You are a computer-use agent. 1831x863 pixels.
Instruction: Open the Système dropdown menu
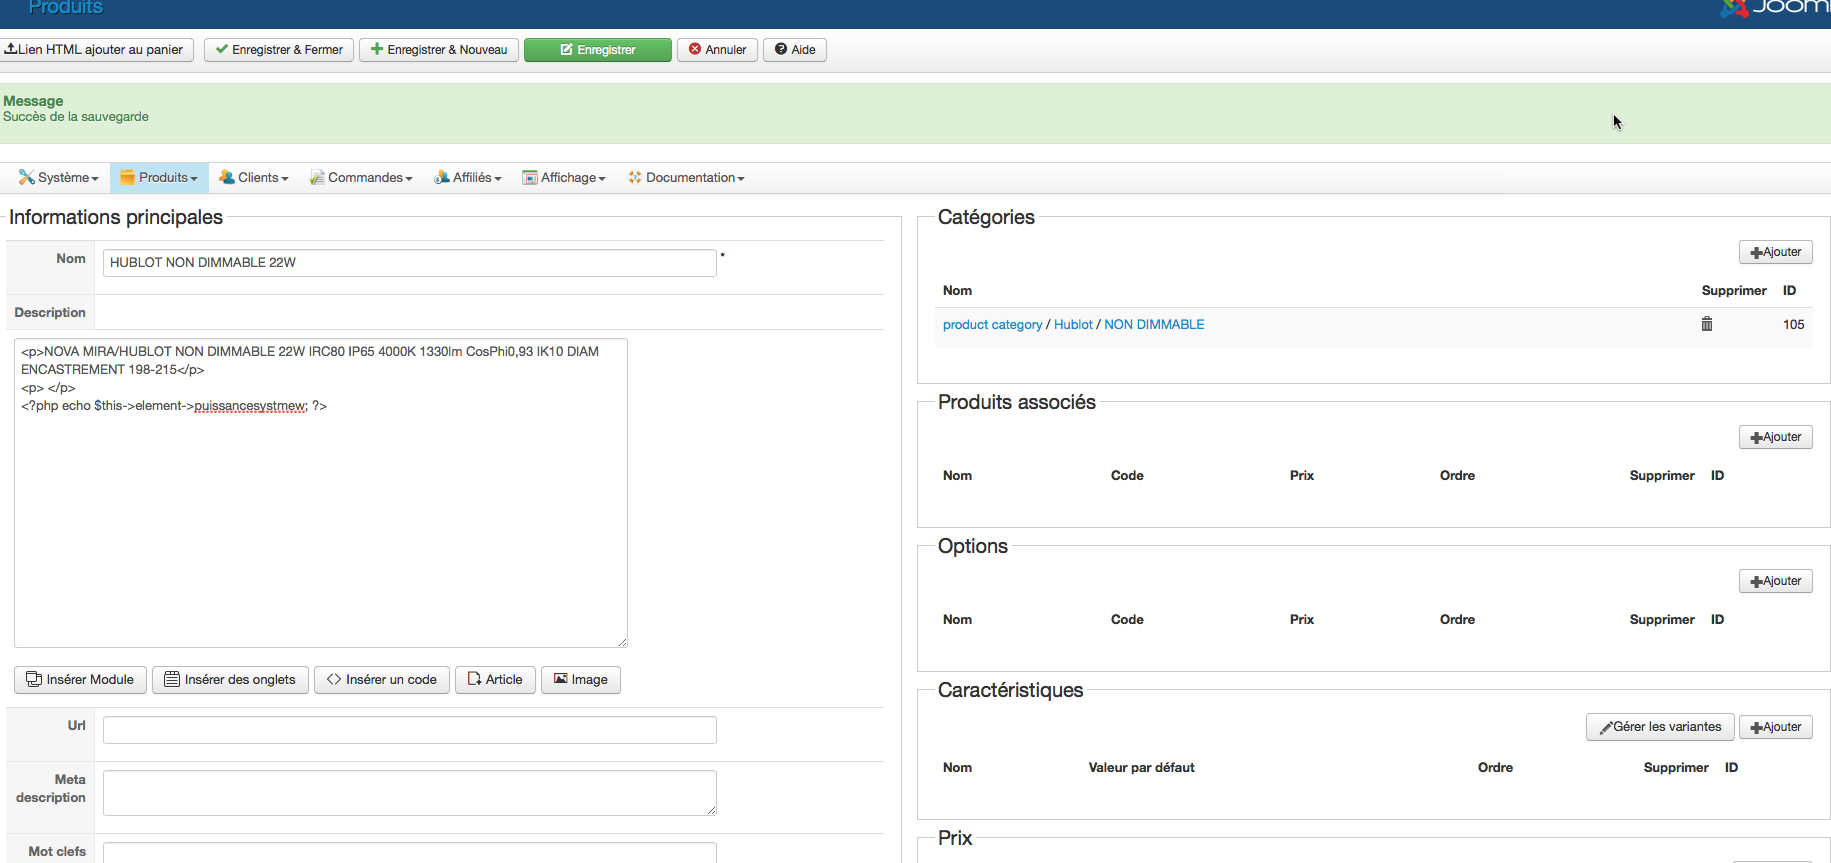click(59, 178)
